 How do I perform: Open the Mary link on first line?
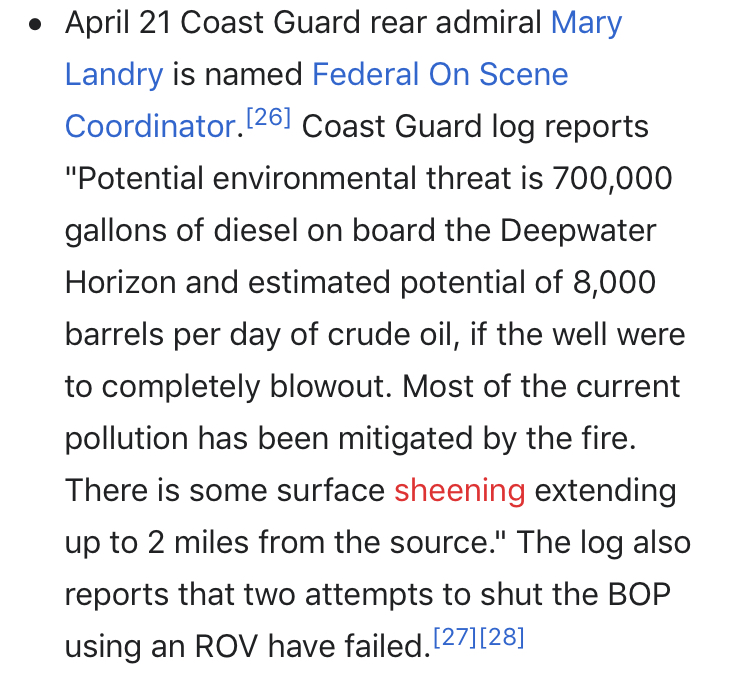coord(586,24)
